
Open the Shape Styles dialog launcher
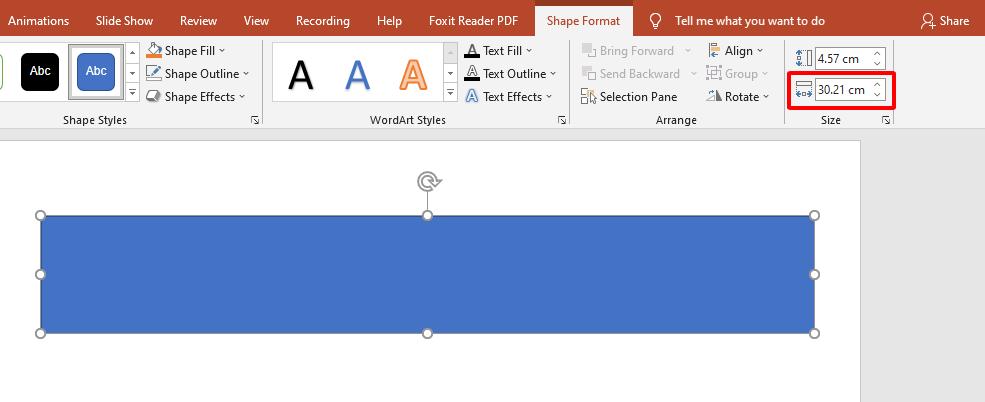tap(255, 120)
